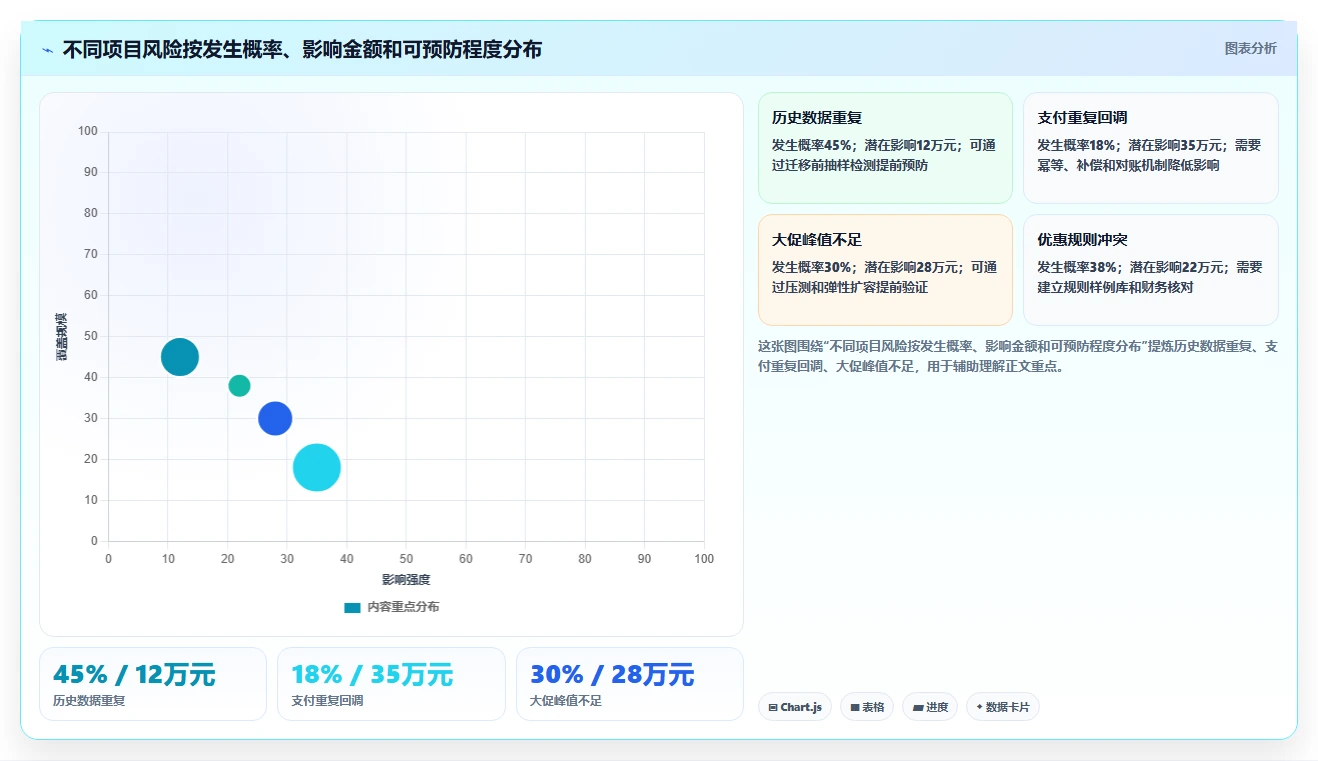
Task: Open the 大促峰值不足 risk card
Action: tap(885, 270)
